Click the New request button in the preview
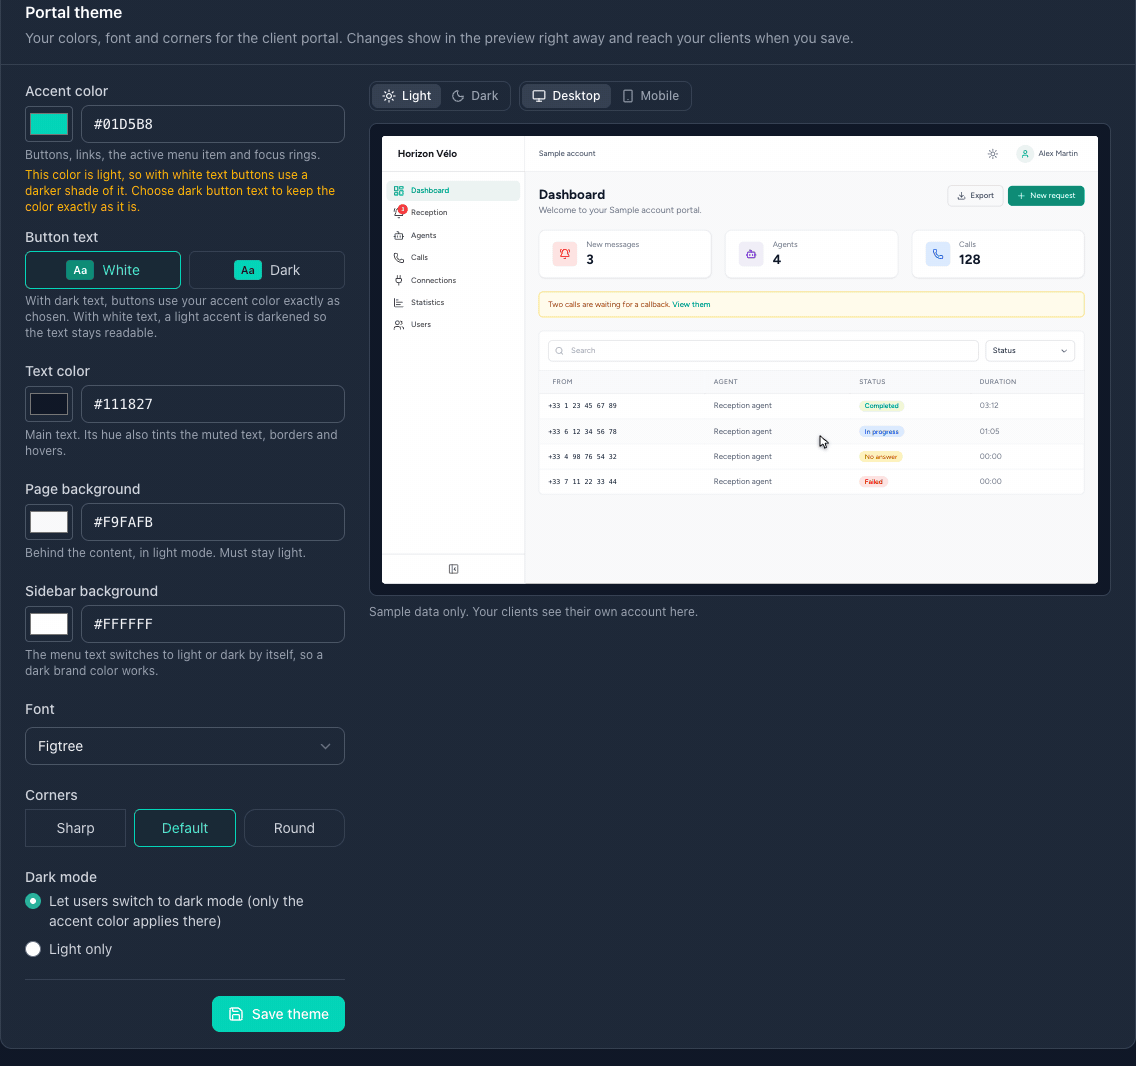This screenshot has height=1066, width=1136. click(1046, 196)
